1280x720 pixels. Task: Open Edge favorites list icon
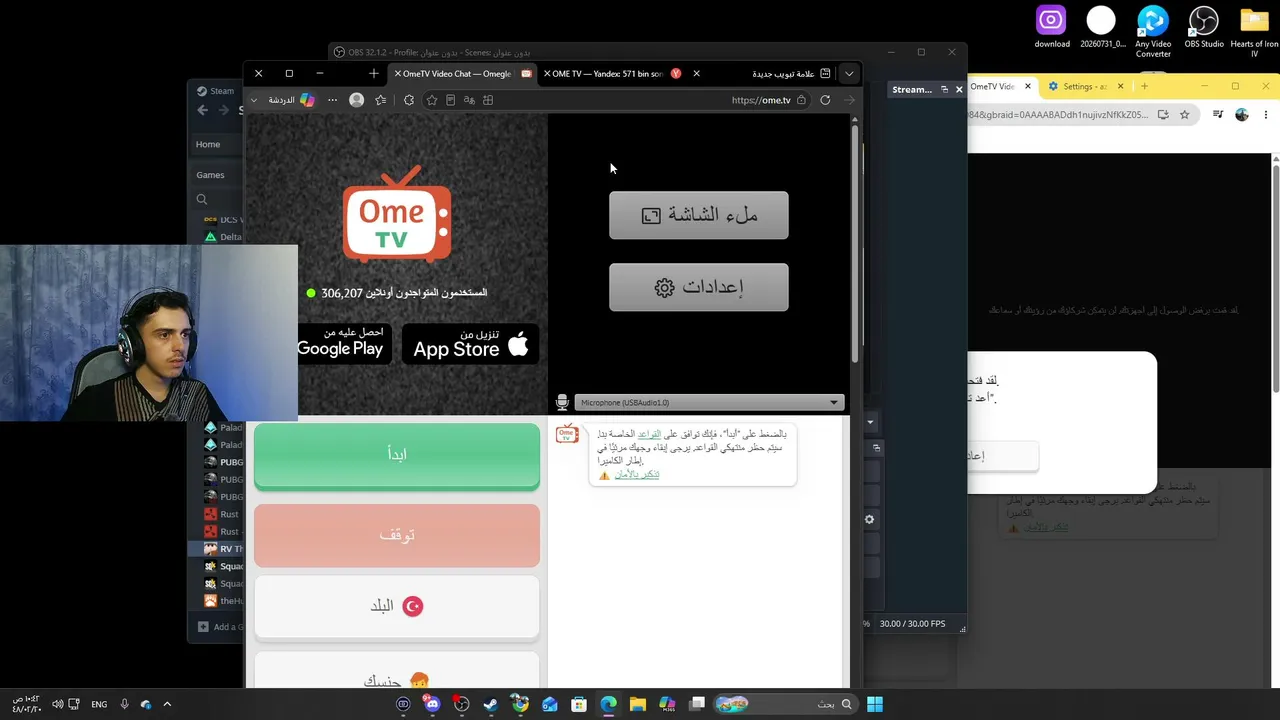tap(381, 100)
